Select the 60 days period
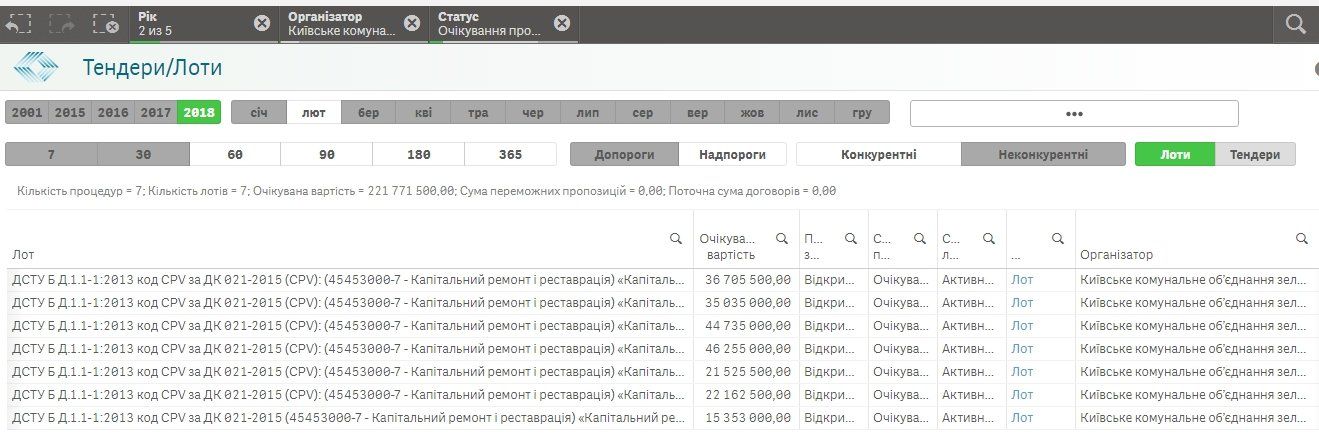Viewport: 1319px width, 440px height. click(235, 154)
